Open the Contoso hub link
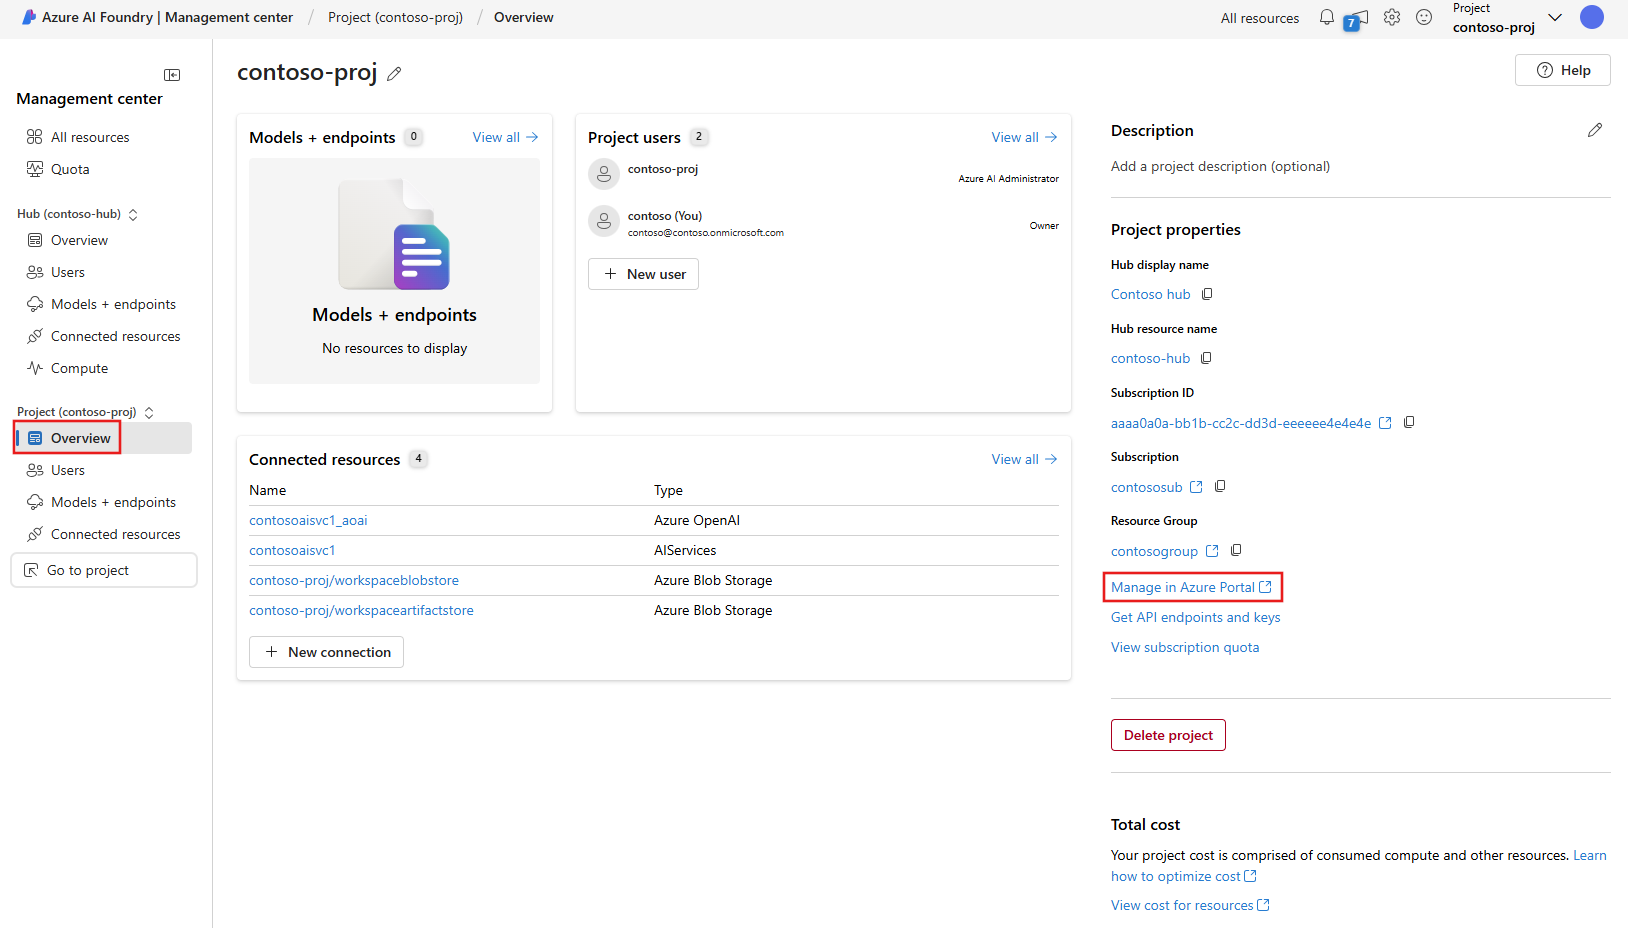The image size is (1628, 928). point(1151,294)
